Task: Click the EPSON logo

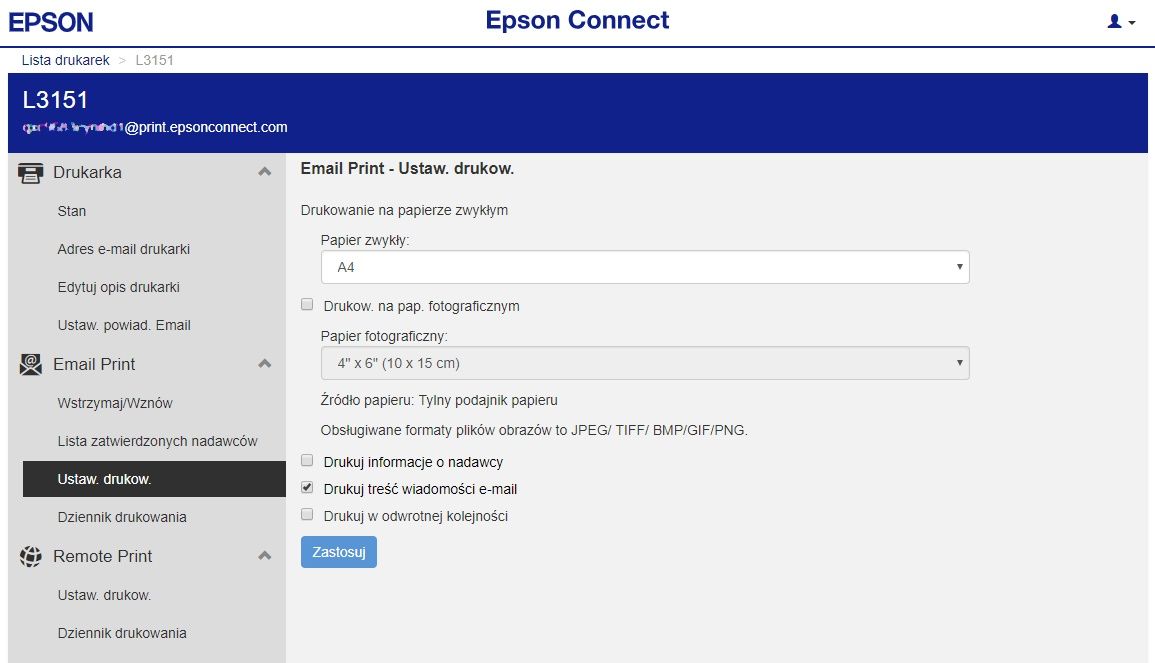Action: [51, 22]
